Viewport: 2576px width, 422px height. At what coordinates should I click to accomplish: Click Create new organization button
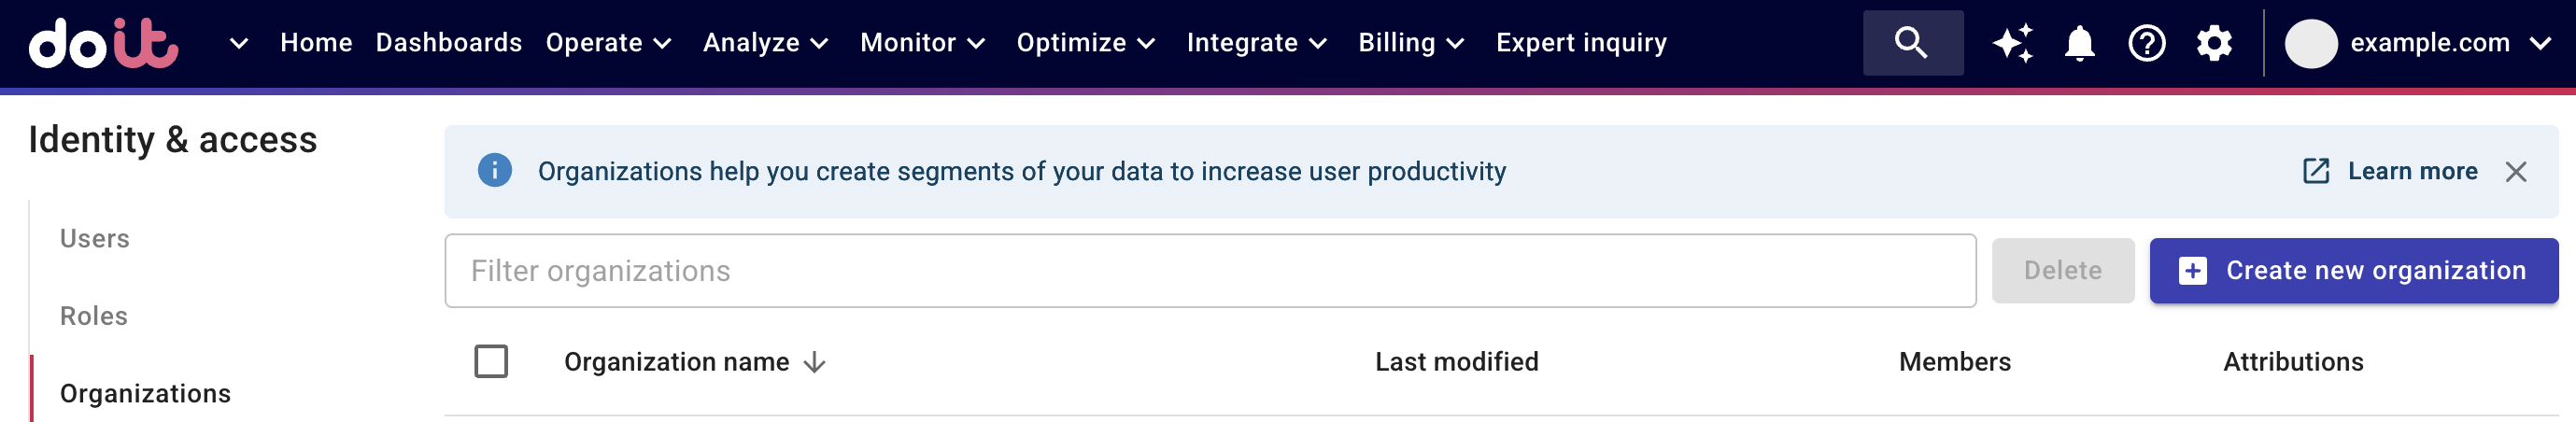click(x=2353, y=271)
